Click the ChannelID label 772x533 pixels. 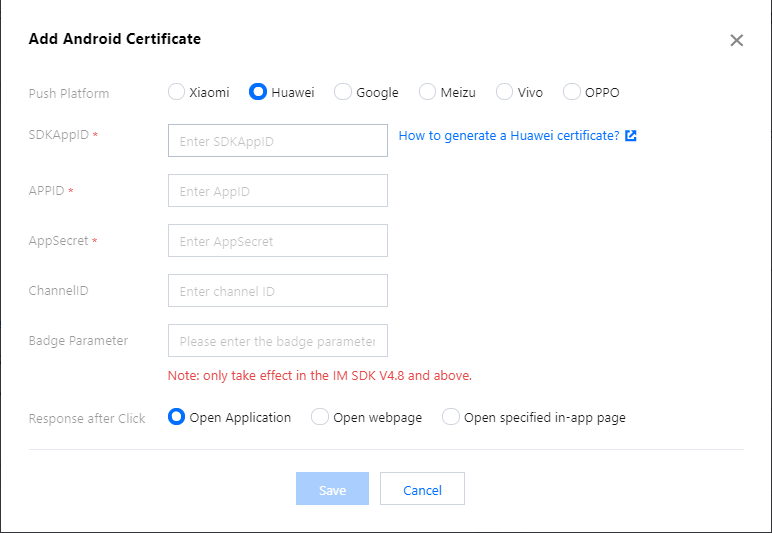(x=59, y=290)
